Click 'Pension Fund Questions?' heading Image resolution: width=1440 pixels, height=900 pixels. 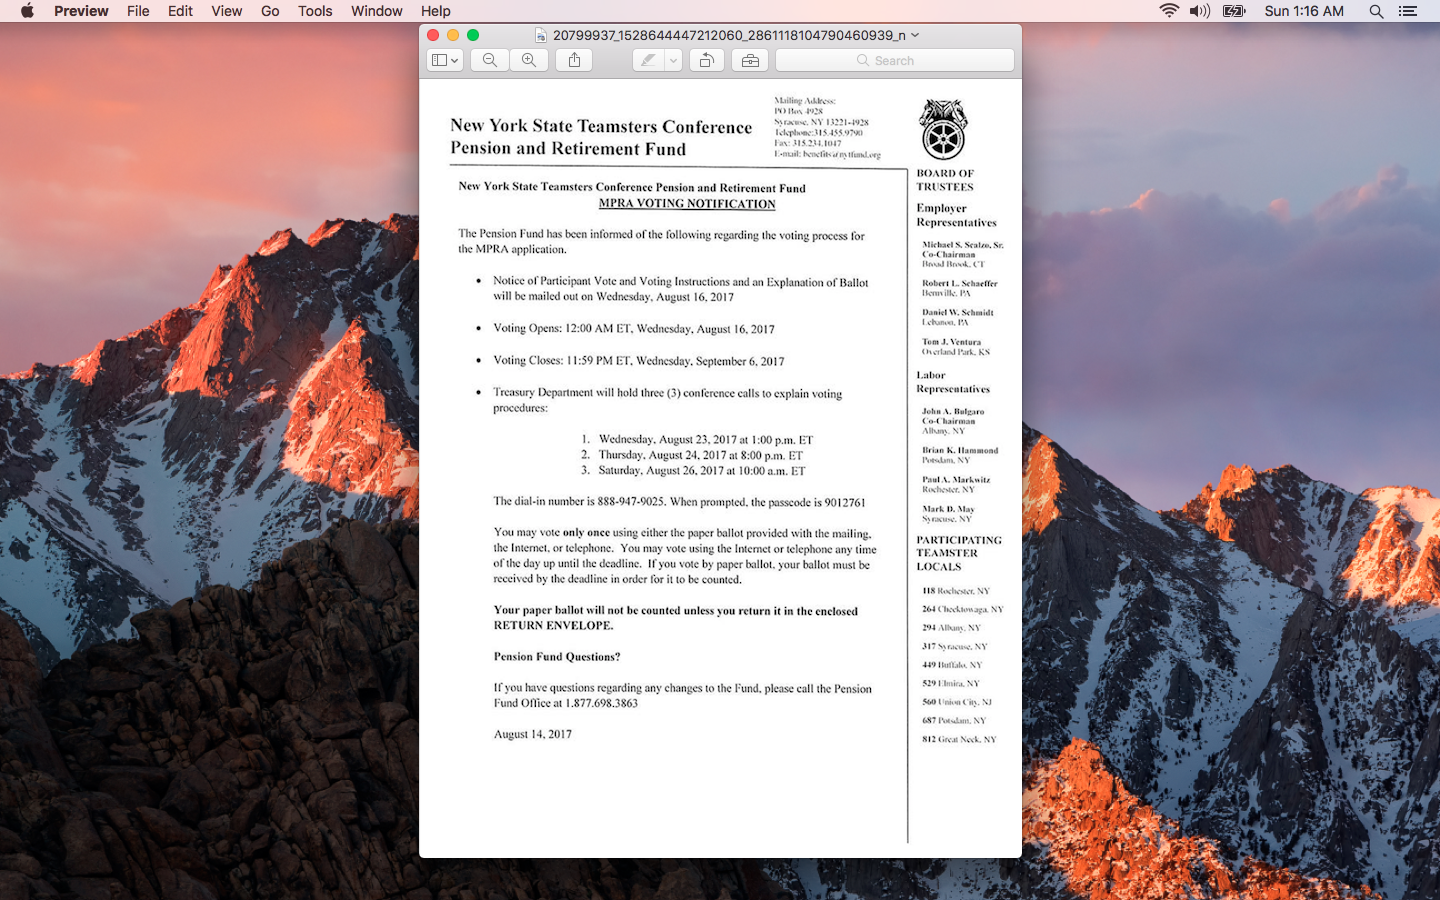click(x=557, y=657)
